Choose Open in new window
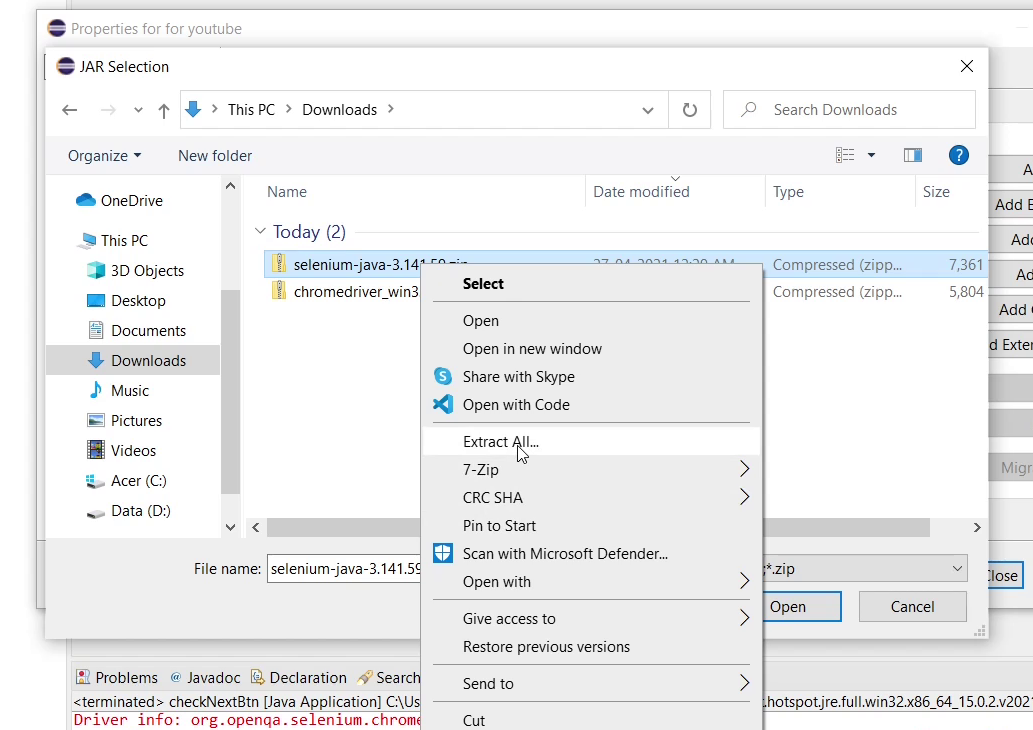 (x=592, y=349)
